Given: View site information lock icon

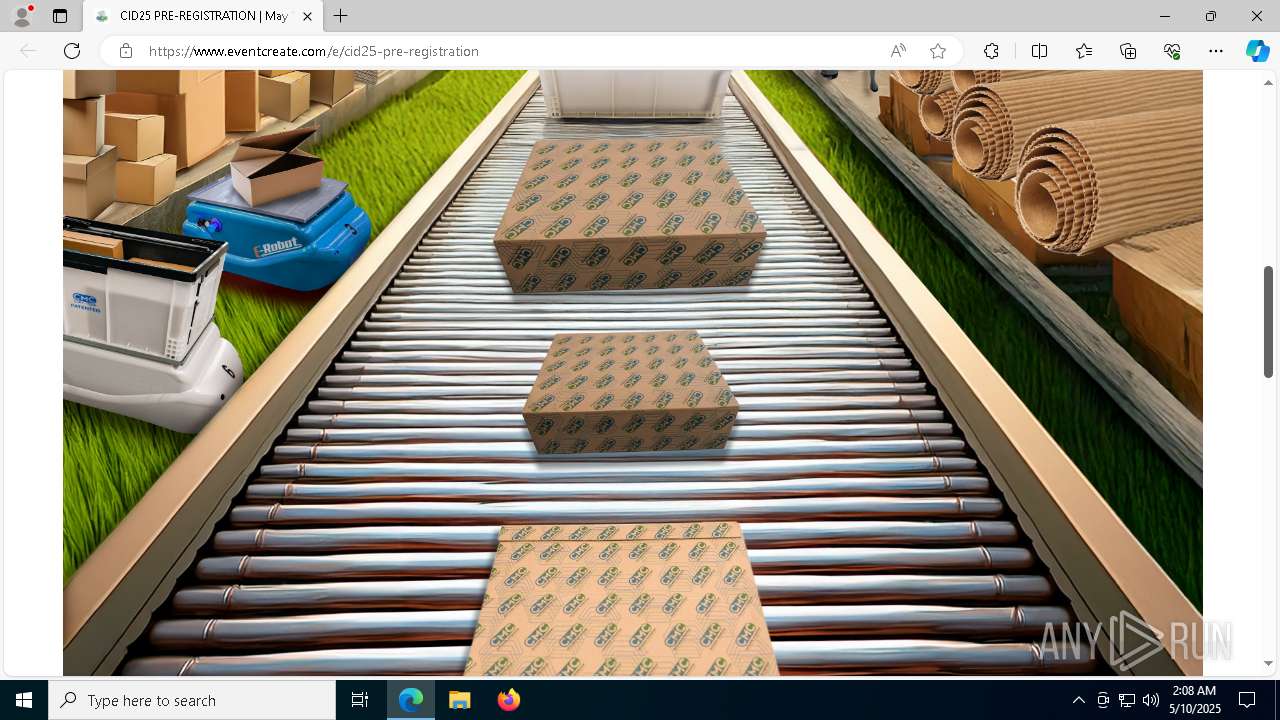Looking at the screenshot, I should pos(126,51).
